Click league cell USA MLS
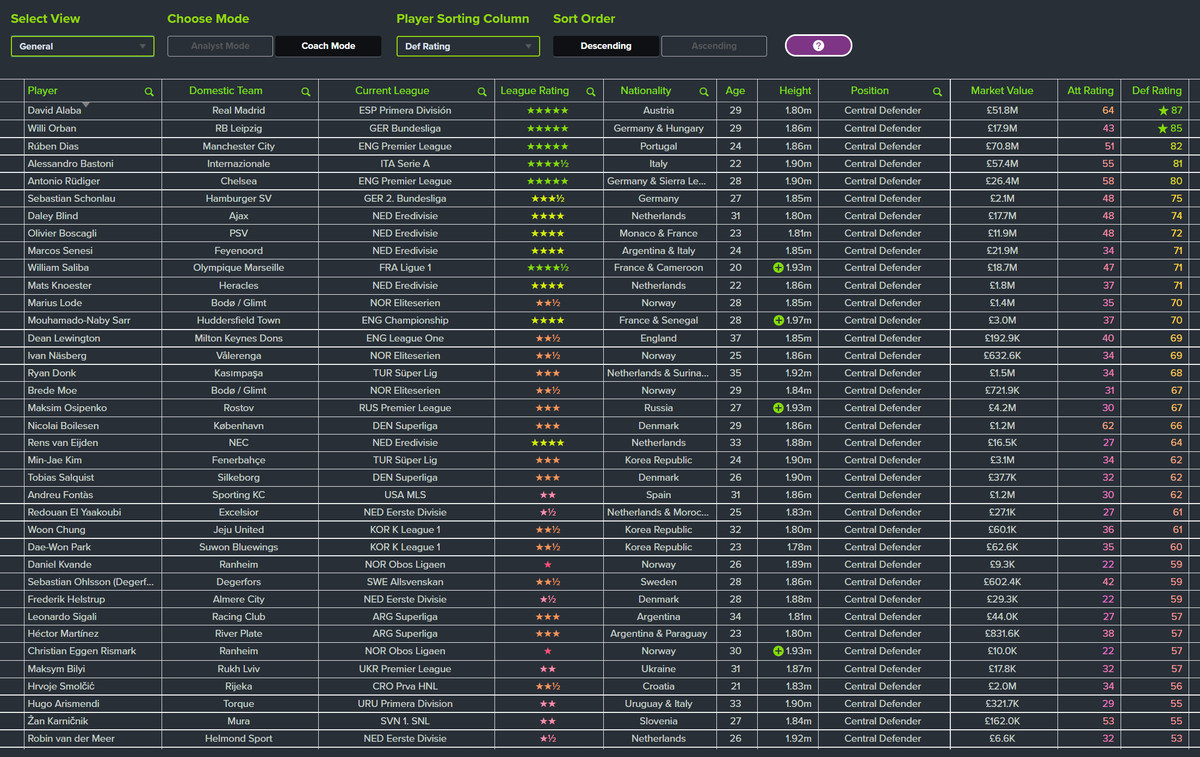 [406, 495]
